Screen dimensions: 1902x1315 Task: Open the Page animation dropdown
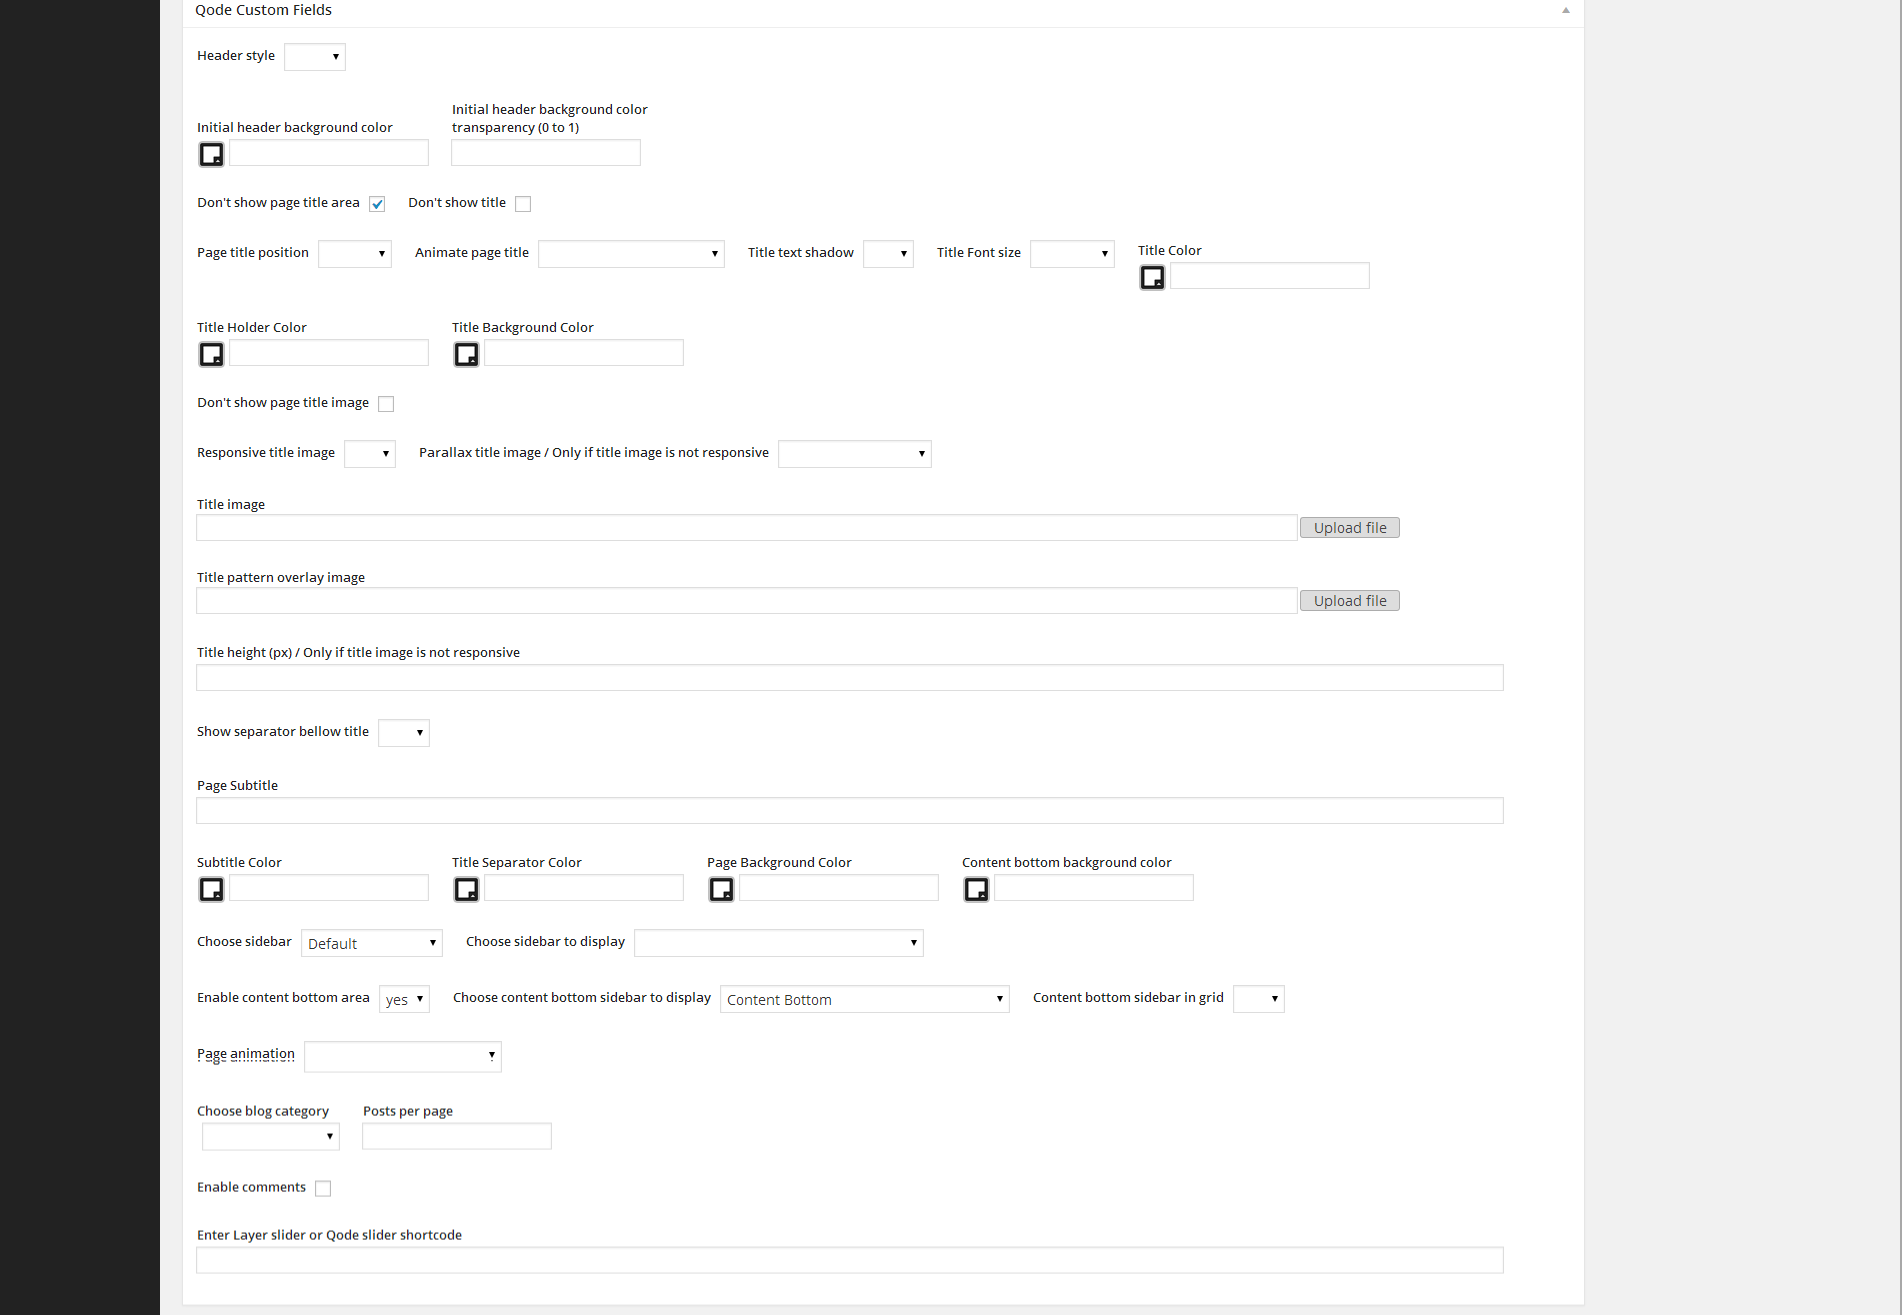pos(402,1056)
